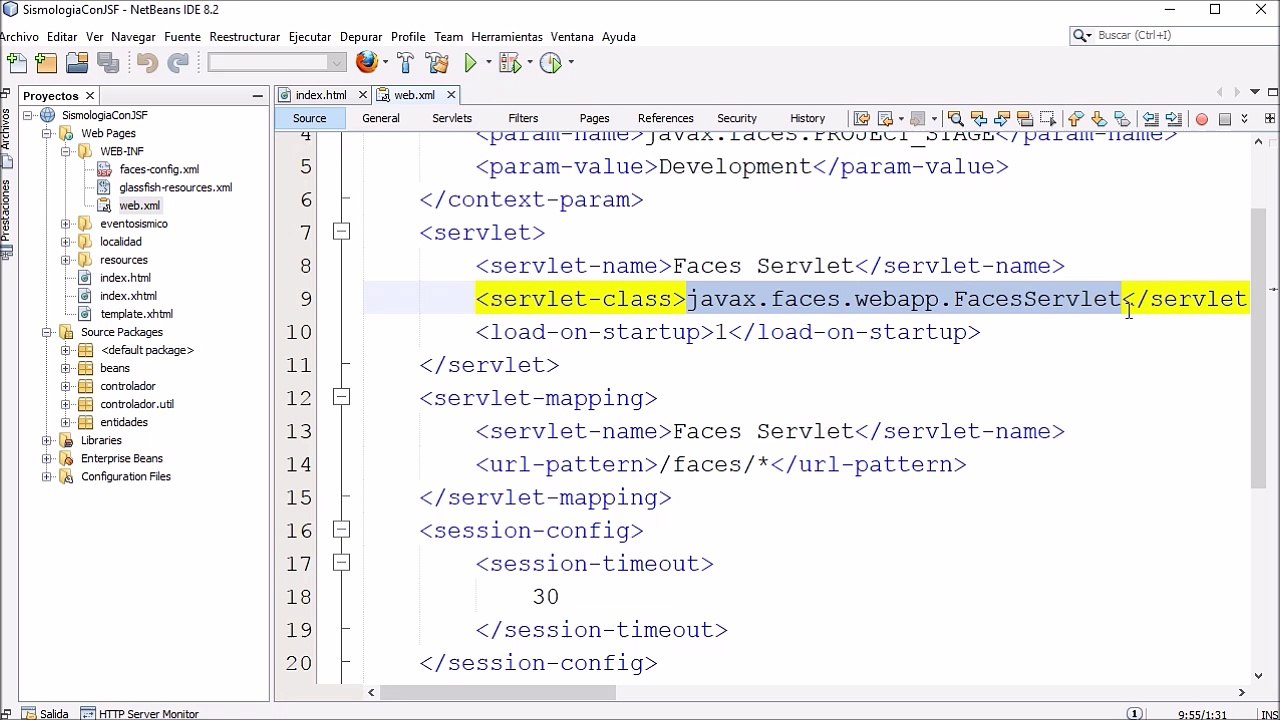Toggle Bookmark icon in editor toolbar
This screenshot has width=1280, height=720.
(x=1121, y=118)
